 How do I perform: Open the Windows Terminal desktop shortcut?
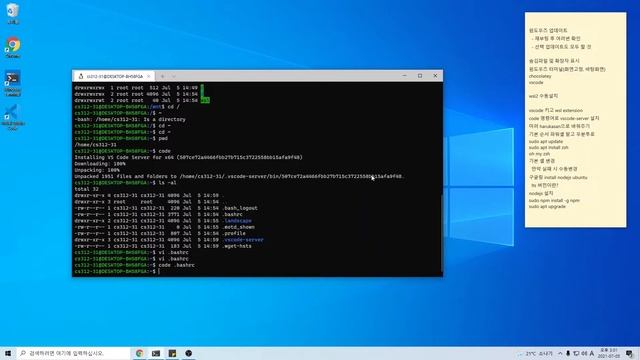tap(13, 84)
